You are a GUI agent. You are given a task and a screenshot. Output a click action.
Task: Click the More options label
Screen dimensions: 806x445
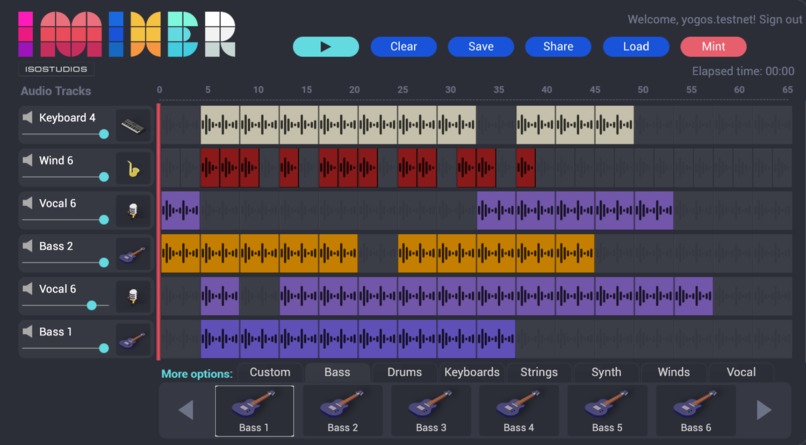(x=197, y=374)
